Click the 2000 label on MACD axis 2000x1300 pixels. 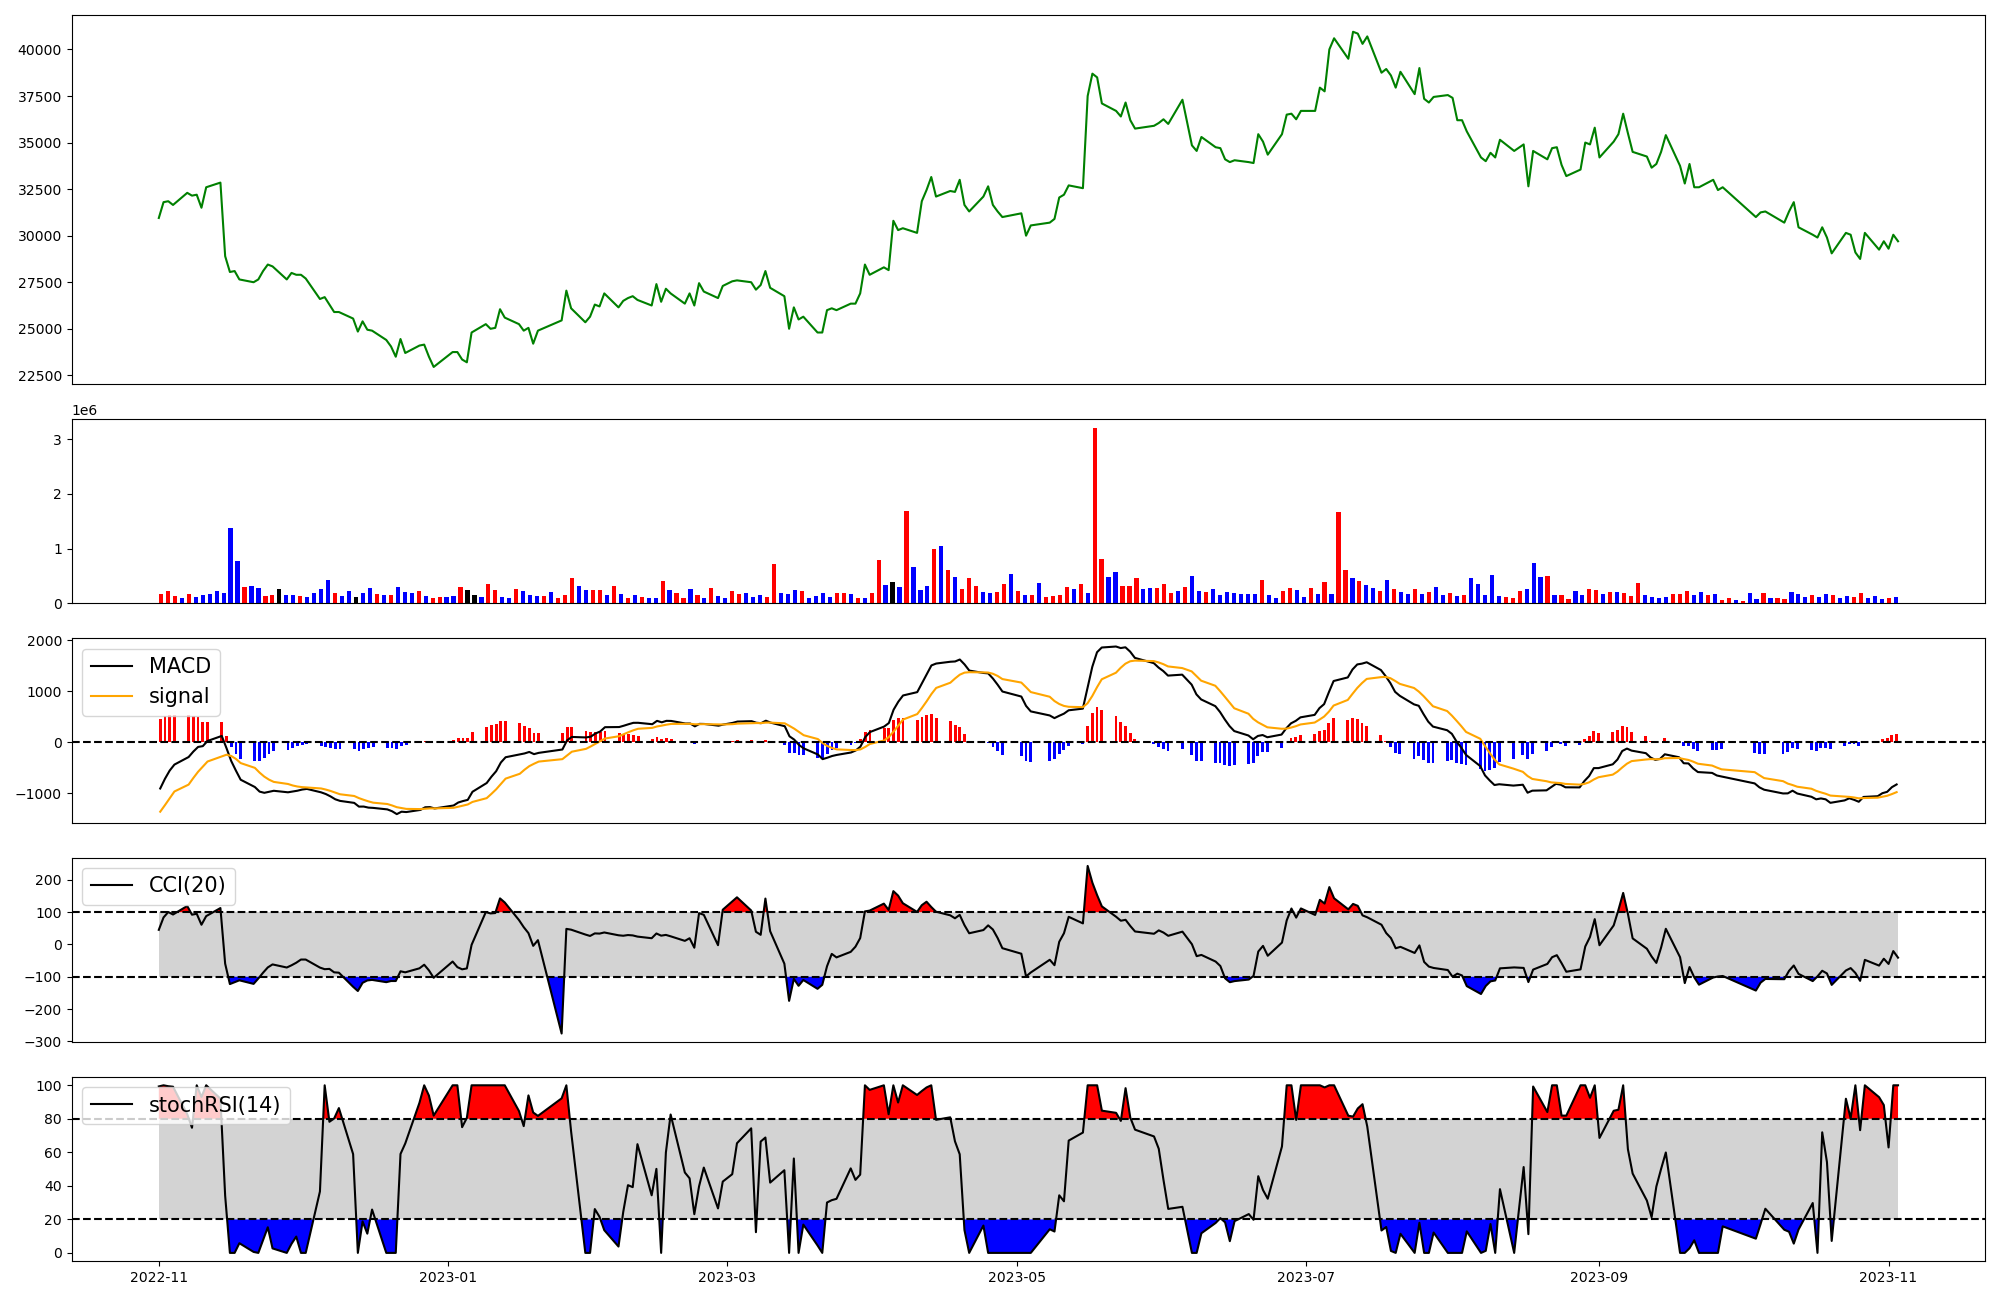point(45,641)
